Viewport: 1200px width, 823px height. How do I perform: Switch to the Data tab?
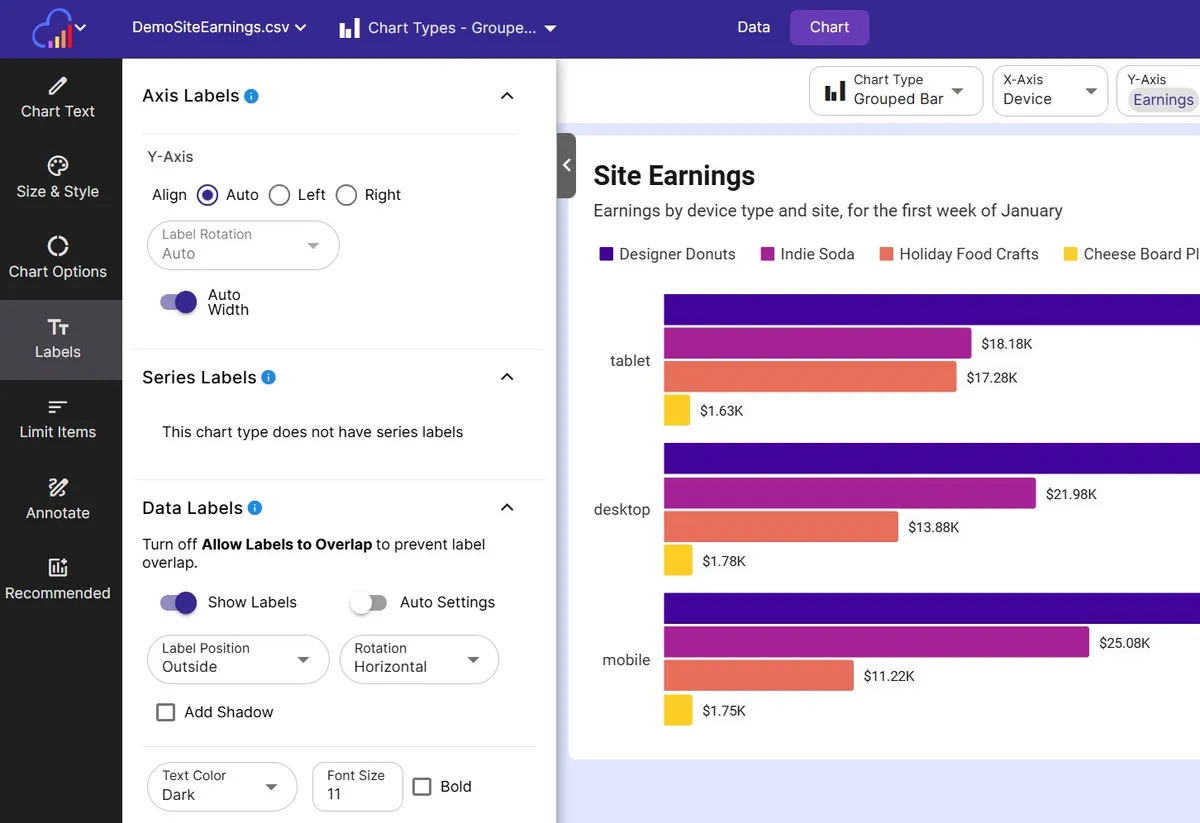754,27
